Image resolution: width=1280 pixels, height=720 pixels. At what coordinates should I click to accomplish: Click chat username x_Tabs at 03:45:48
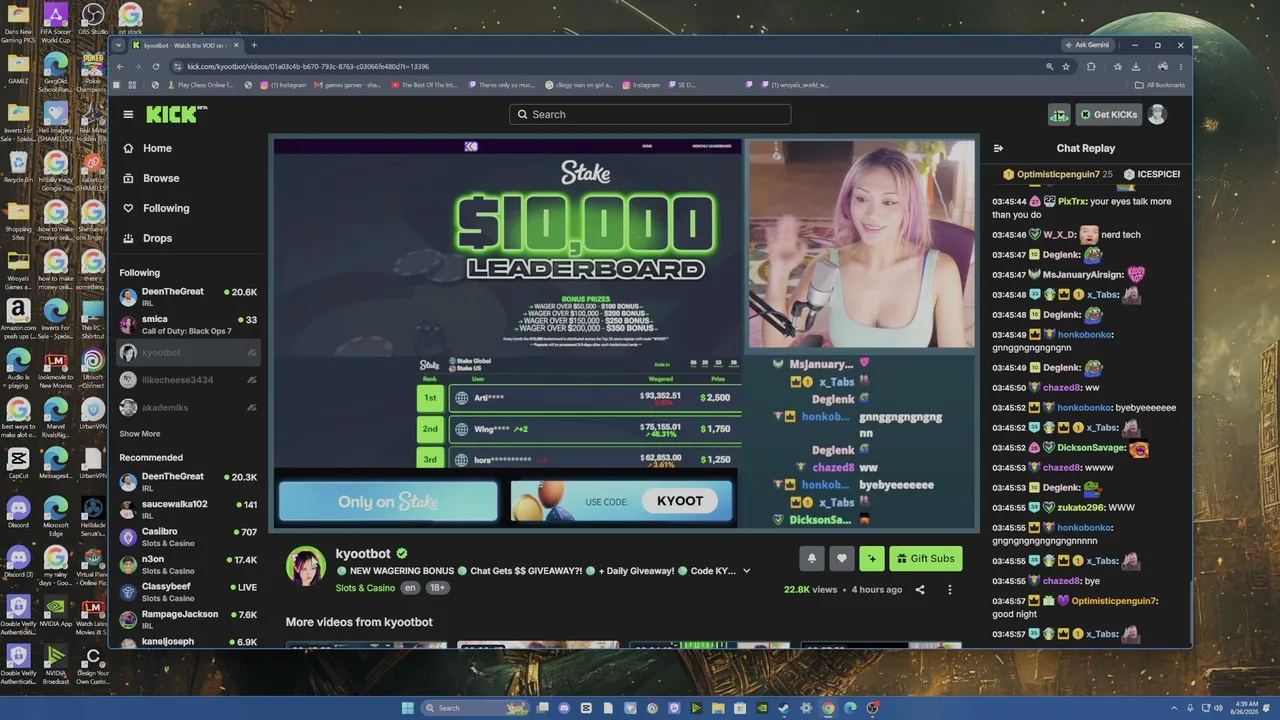pyautogui.click(x=1102, y=295)
